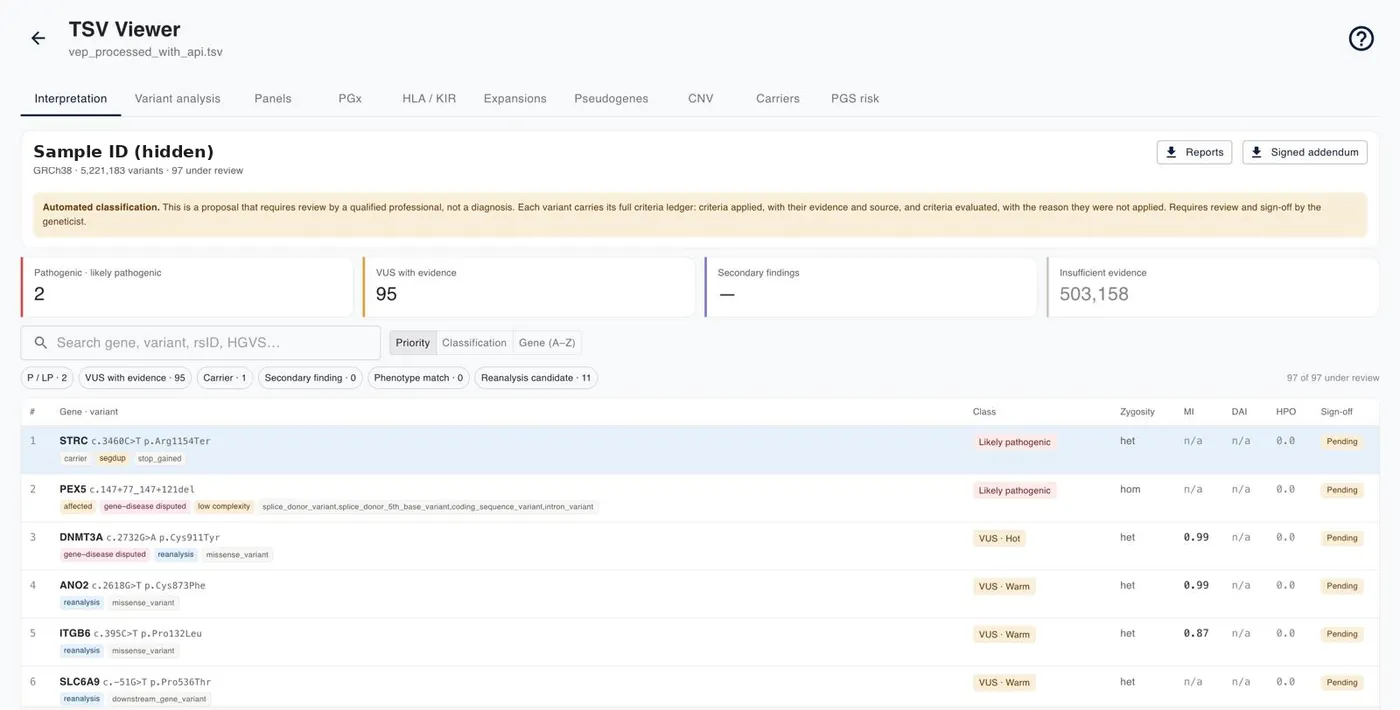Image resolution: width=1400 pixels, height=710 pixels.
Task: Open the Pathogenic · likely pathogenic summary card
Action: pos(187,287)
